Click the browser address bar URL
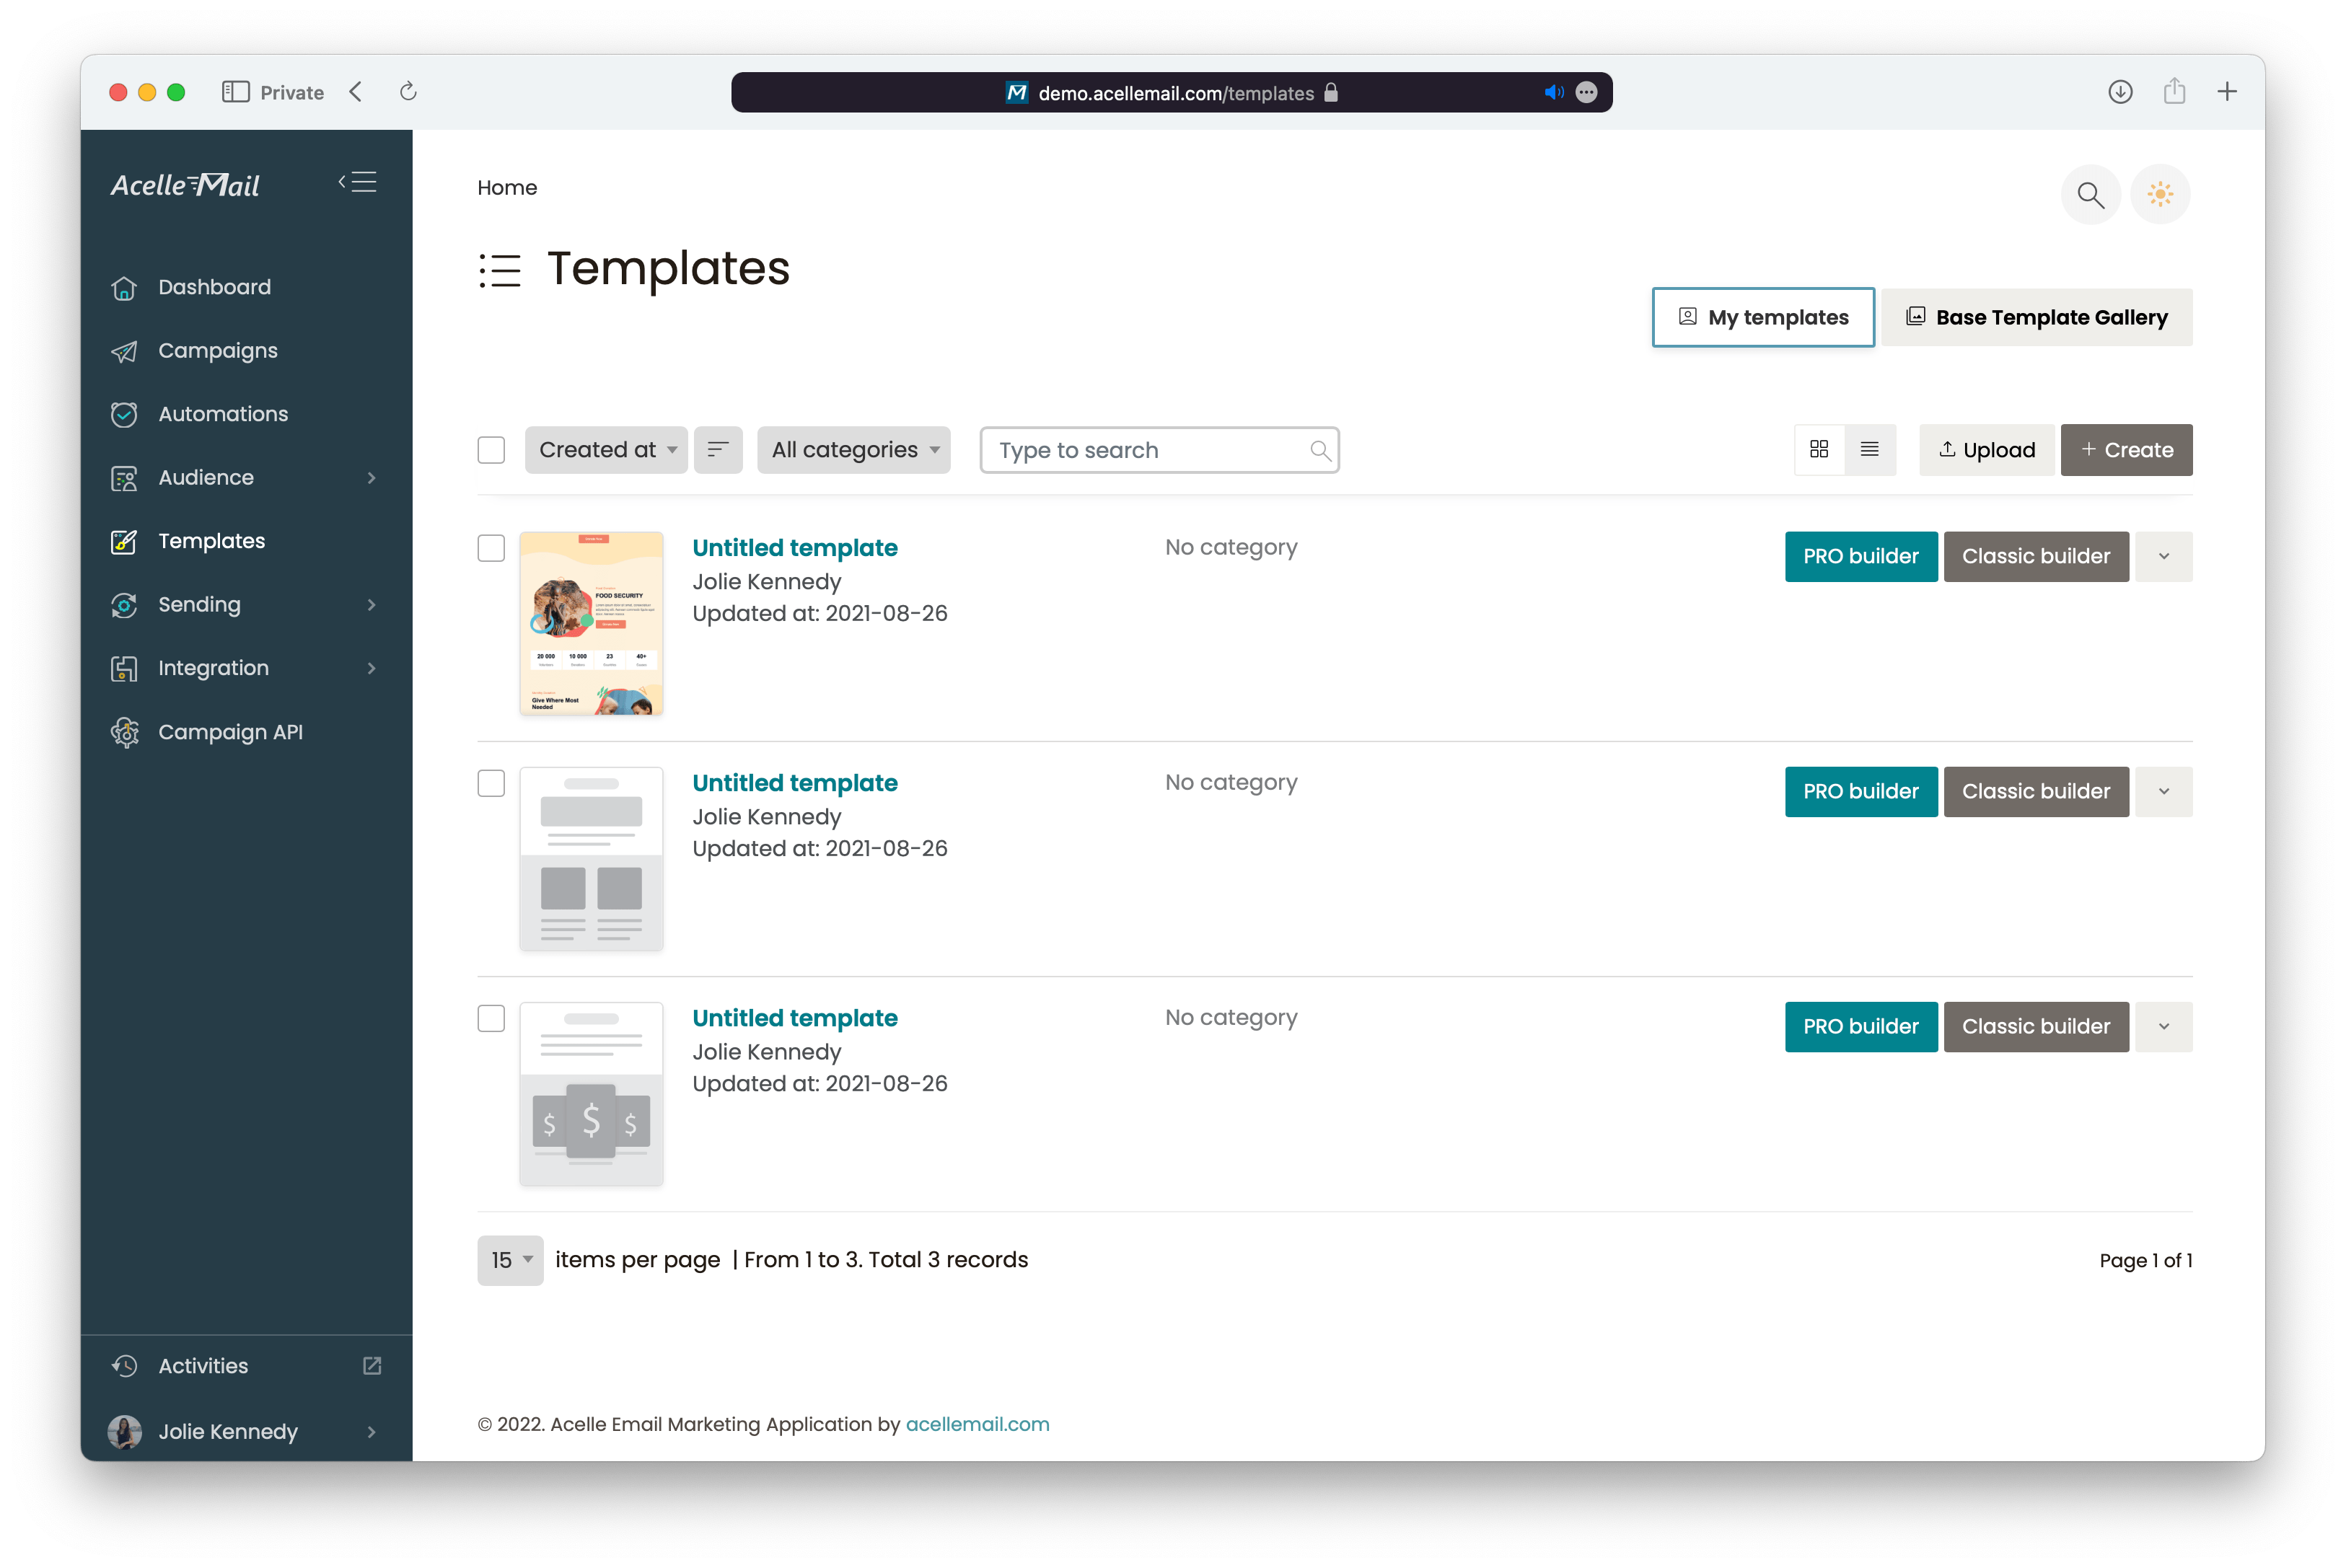The width and height of the screenshot is (2346, 1568). (1175, 93)
